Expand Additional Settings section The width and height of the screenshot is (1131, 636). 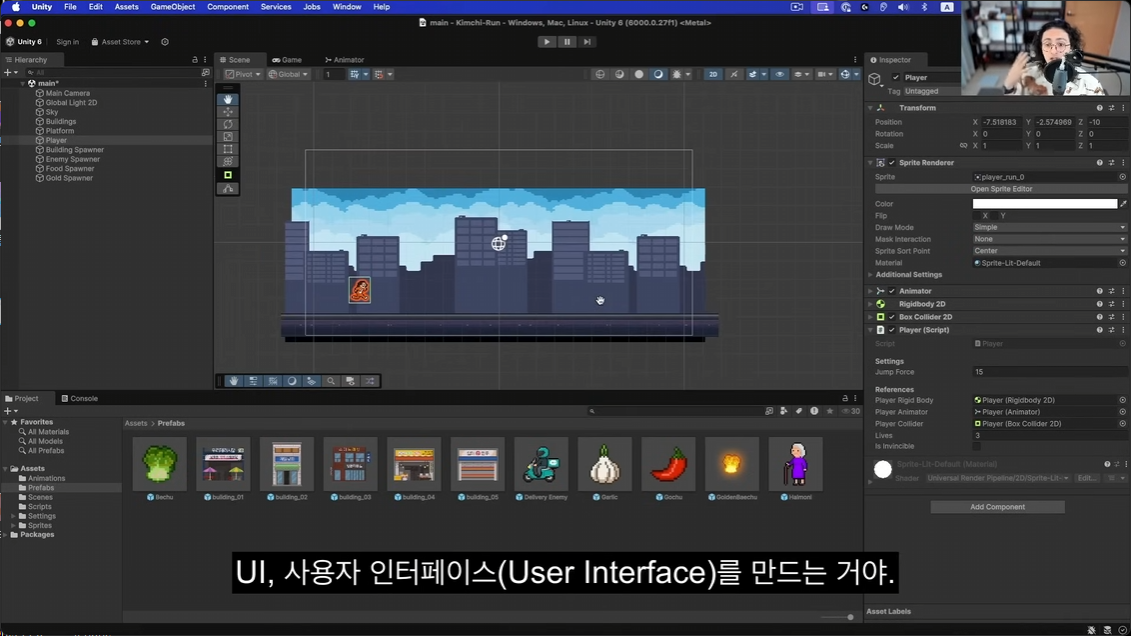(871, 275)
